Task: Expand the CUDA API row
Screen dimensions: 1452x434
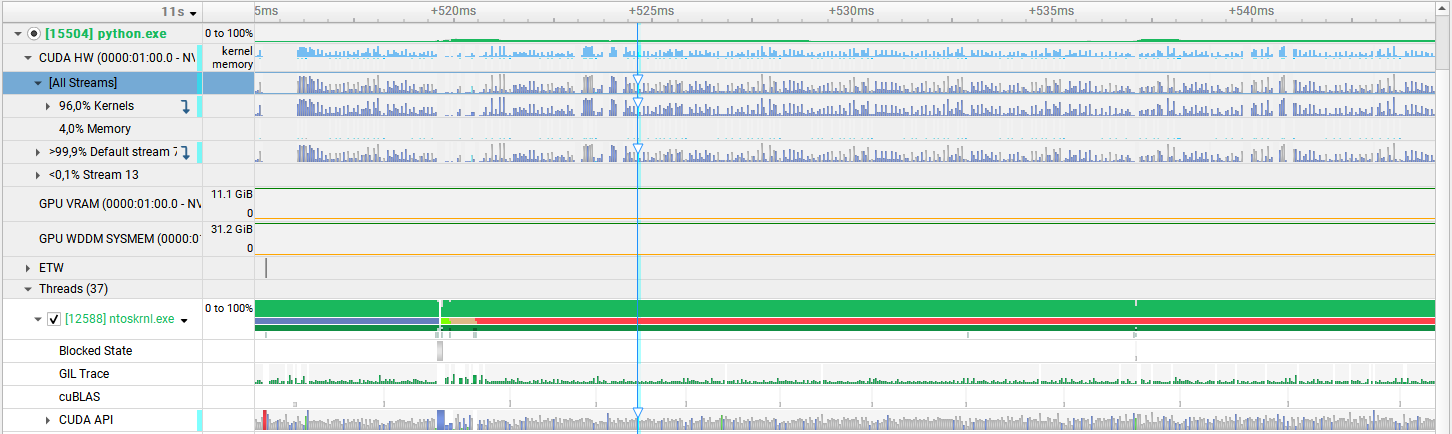Action: (x=48, y=420)
